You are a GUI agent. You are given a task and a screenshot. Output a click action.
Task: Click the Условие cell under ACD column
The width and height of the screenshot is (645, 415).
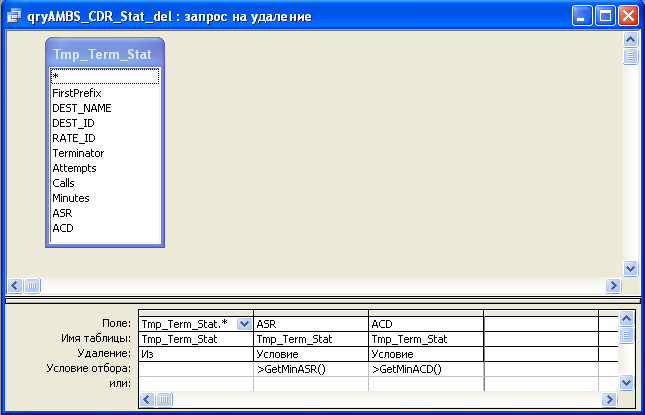425,354
